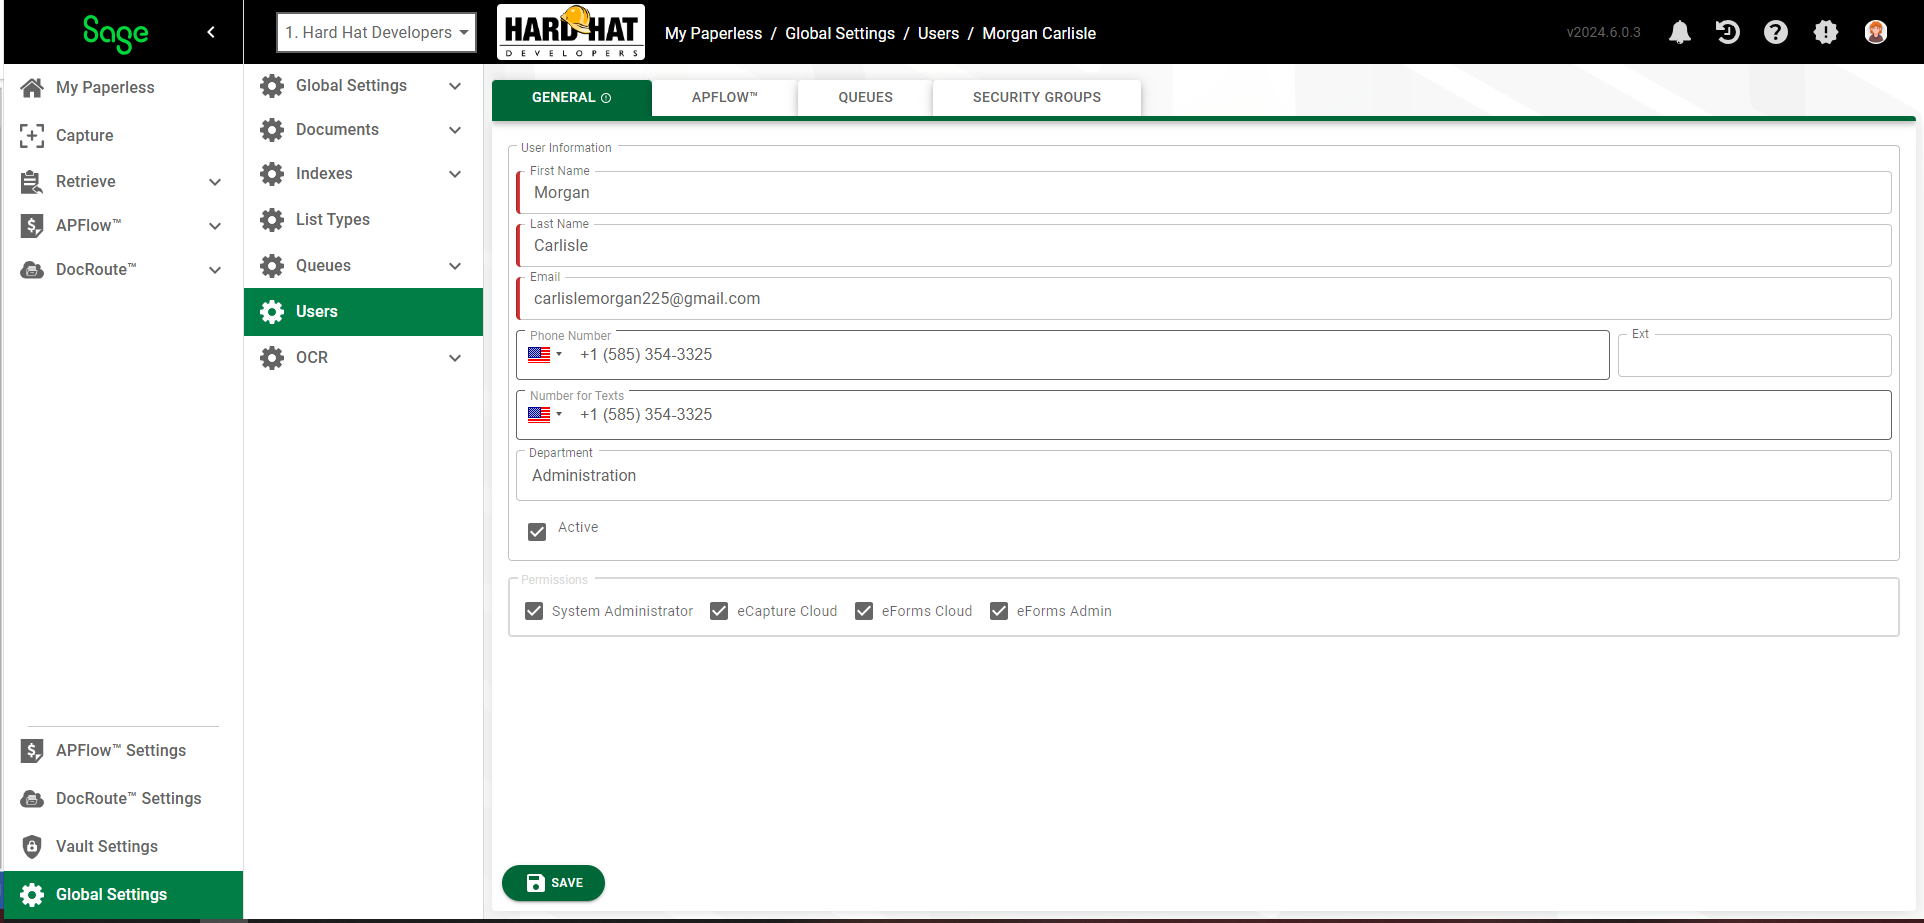The height and width of the screenshot is (923, 1924).
Task: Open the Hard Hat Developers vault dropdown
Action: [377, 32]
